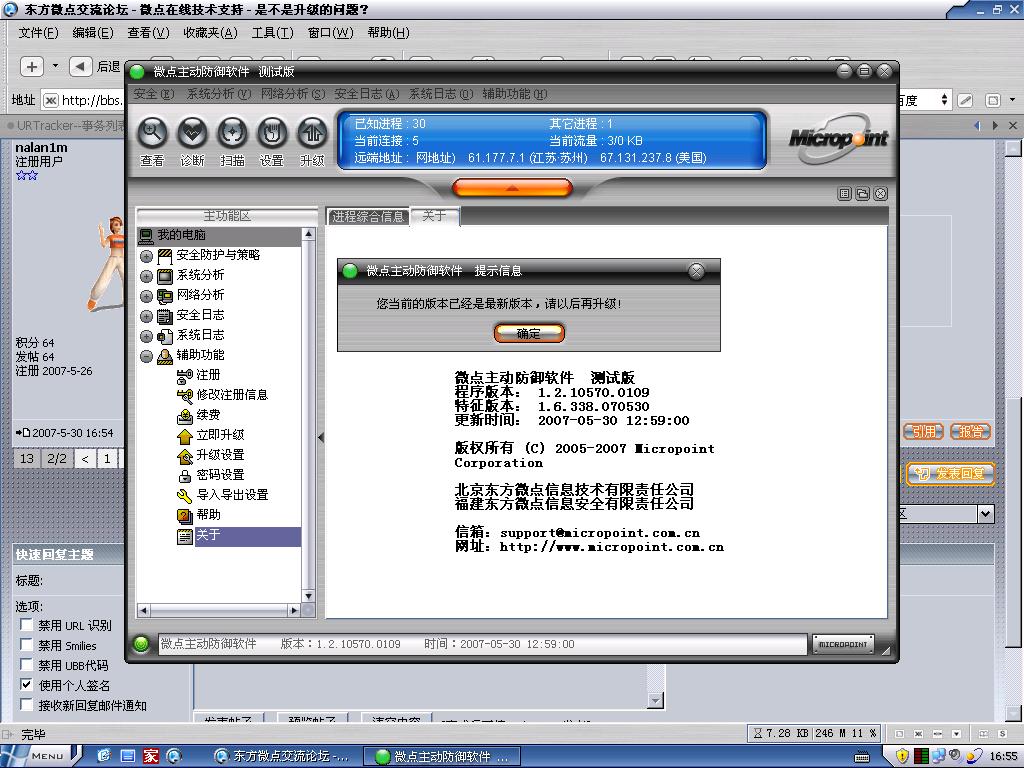This screenshot has height=768, width=1024.
Task: Open the browser 收藏夹 menu
Action: click(x=210, y=33)
